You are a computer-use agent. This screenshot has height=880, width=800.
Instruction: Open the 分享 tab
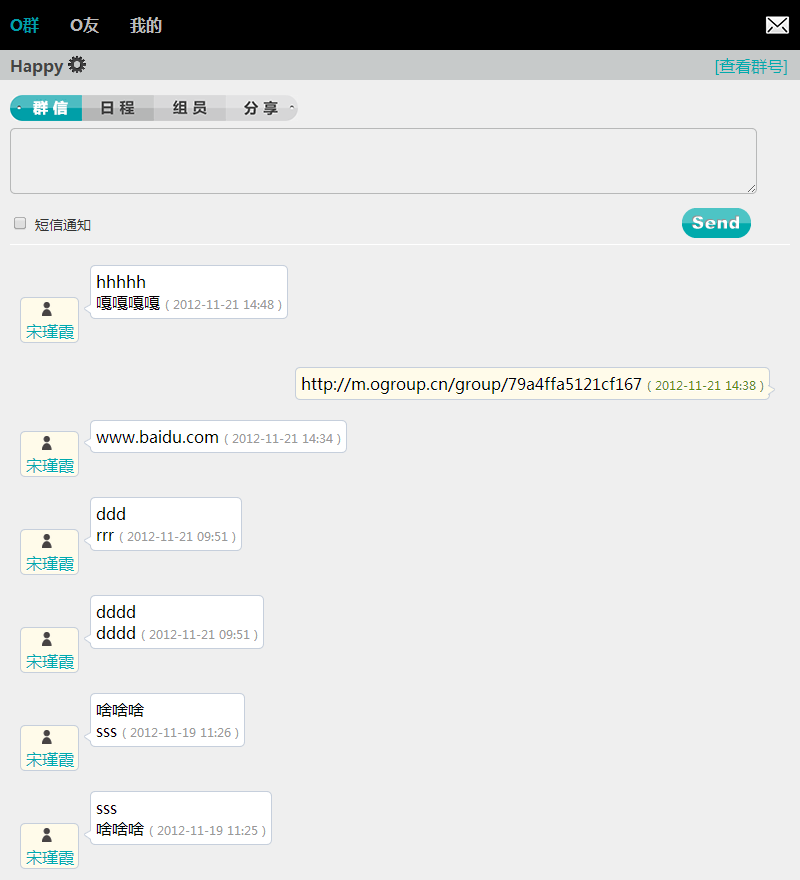262,108
